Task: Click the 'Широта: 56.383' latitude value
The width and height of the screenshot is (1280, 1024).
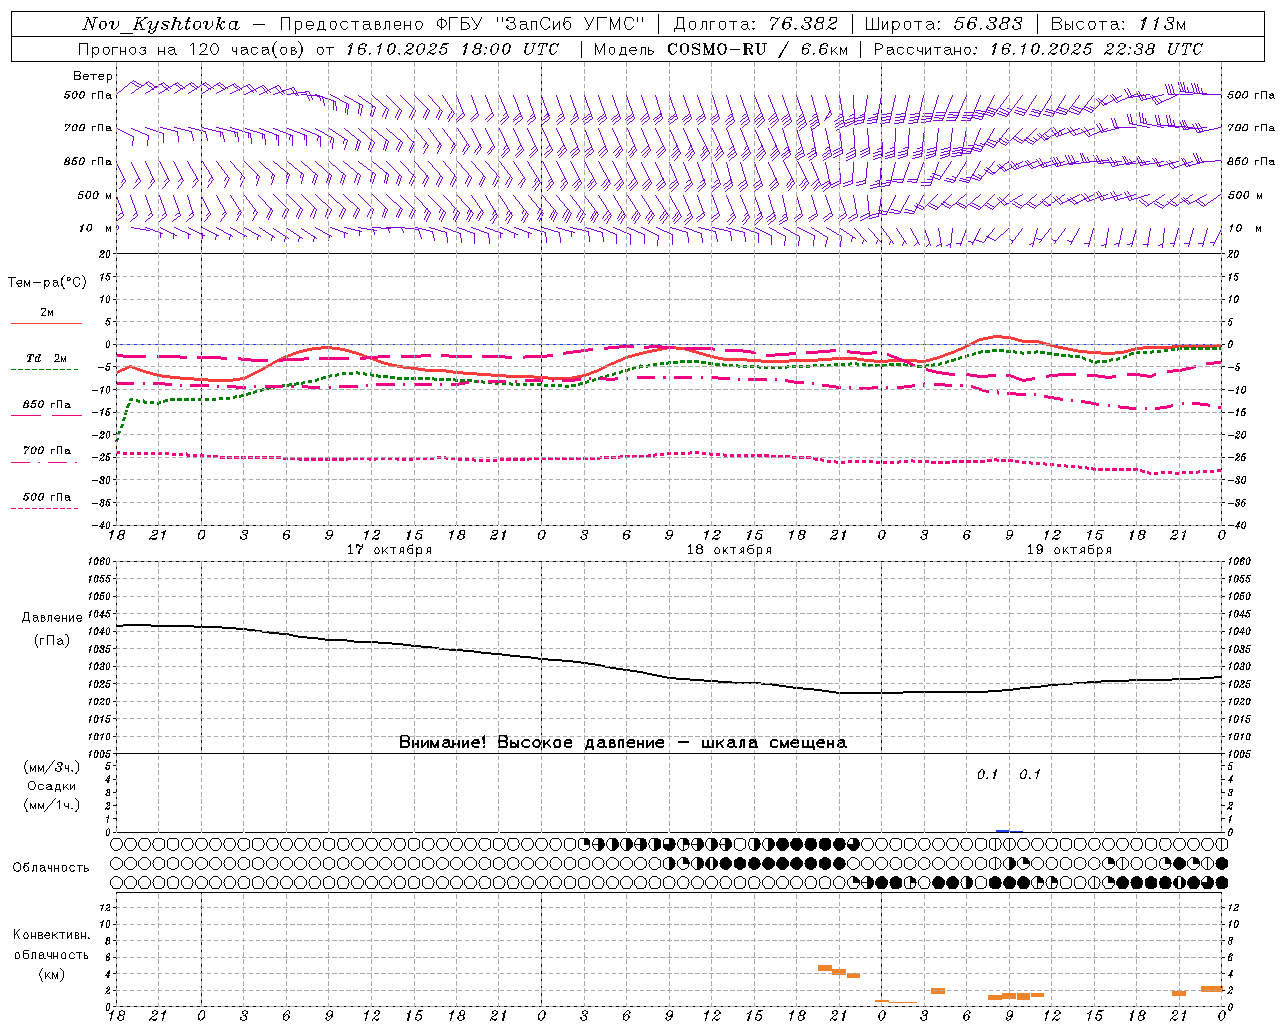Action: [x=944, y=24]
